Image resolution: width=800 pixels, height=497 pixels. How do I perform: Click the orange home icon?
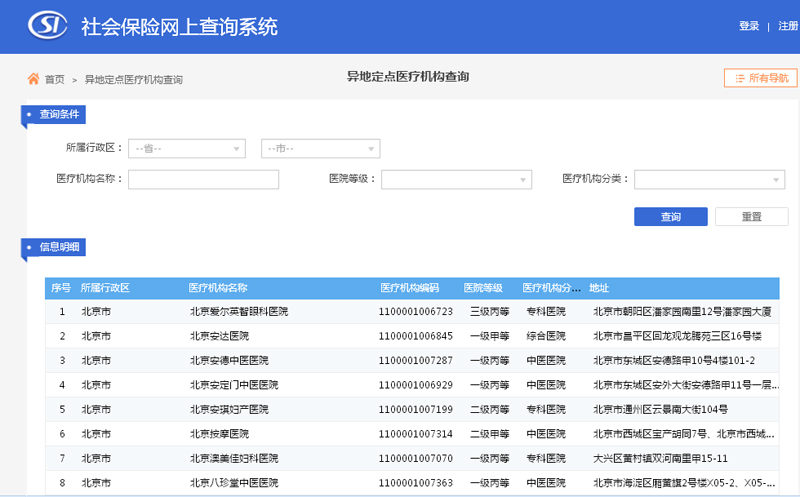point(33,78)
